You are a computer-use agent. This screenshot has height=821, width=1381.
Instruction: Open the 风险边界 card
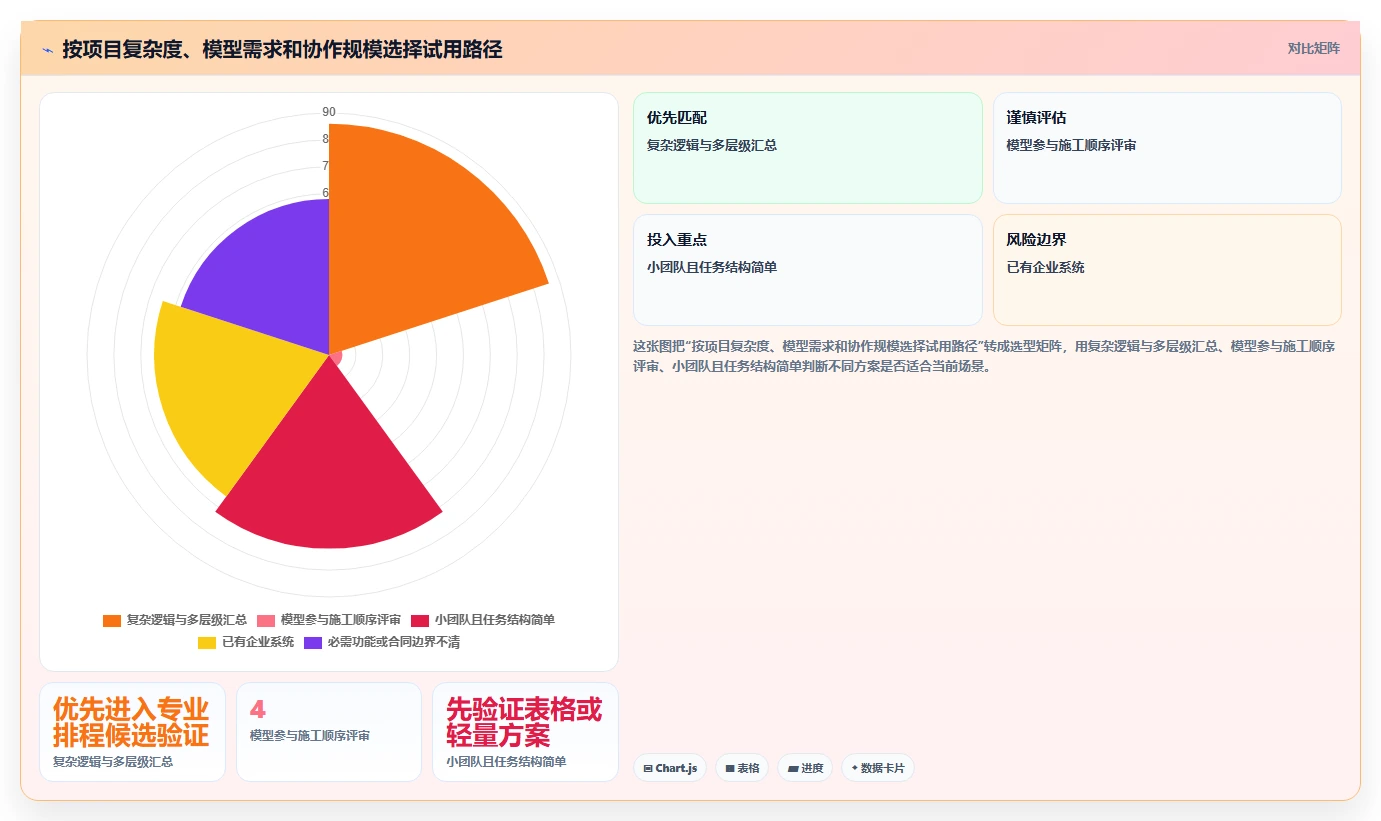click(x=1167, y=270)
